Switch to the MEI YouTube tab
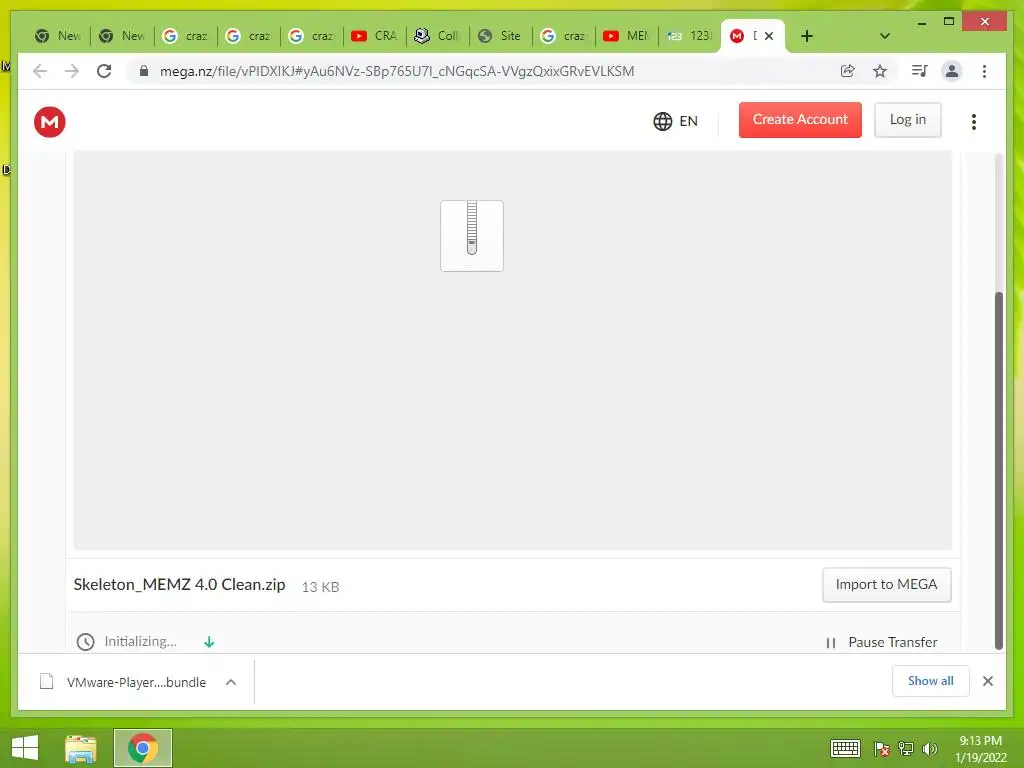This screenshot has height=768, width=1024. tap(626, 36)
